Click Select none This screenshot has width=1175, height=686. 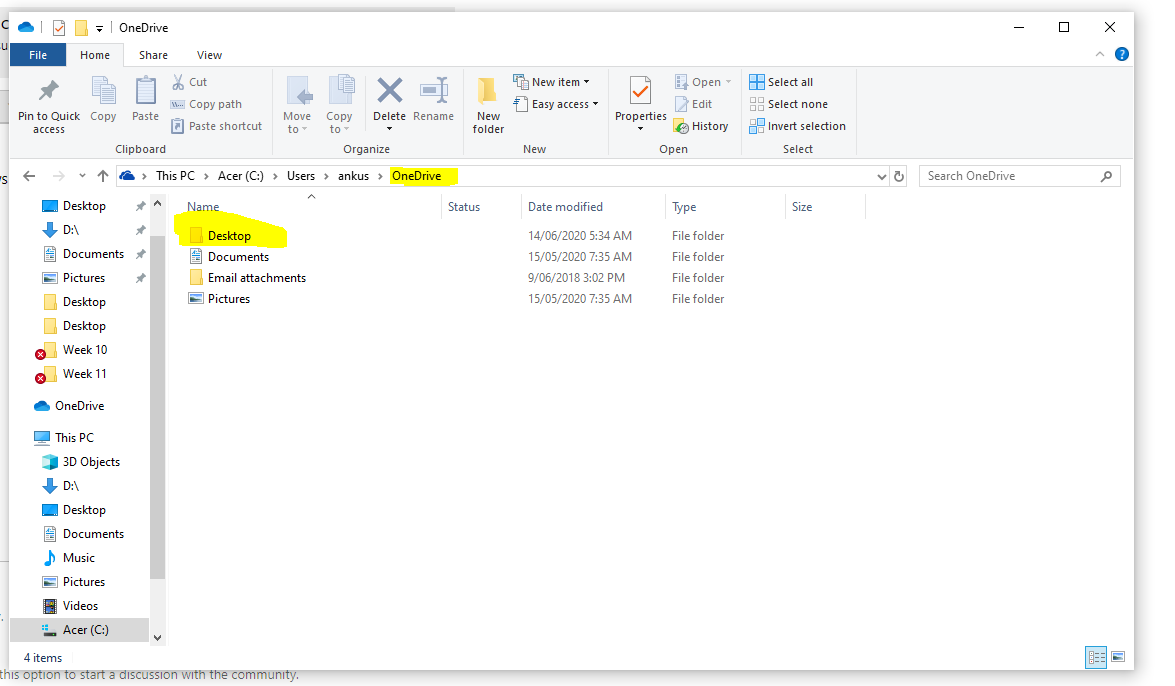[x=788, y=104]
